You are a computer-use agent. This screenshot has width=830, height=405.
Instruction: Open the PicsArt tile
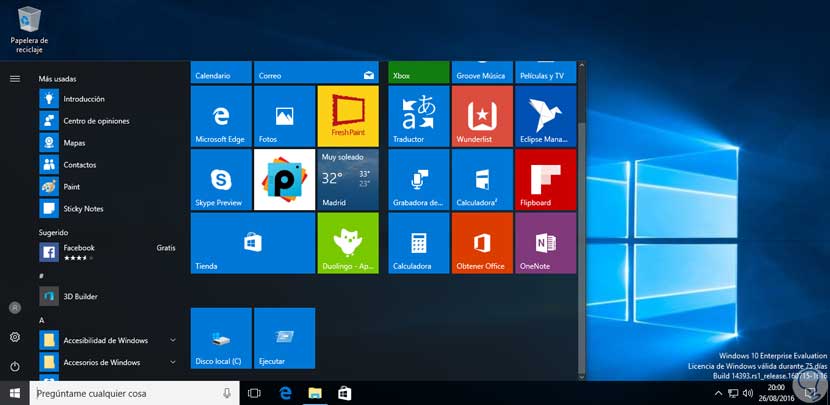pyautogui.click(x=284, y=179)
